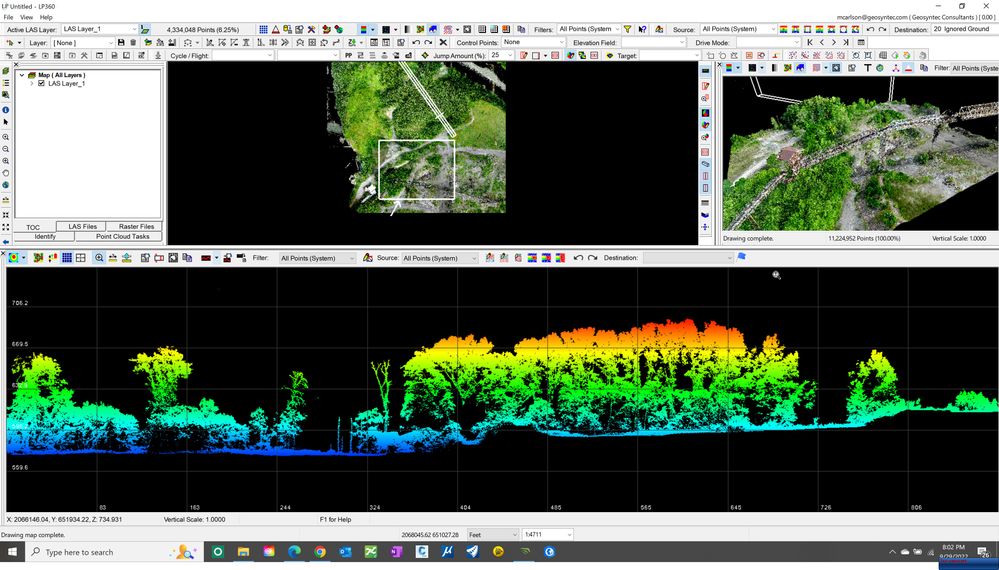Click the tools wrench icon in top toolbar
Image resolution: width=999 pixels, height=570 pixels.
click(x=312, y=29)
